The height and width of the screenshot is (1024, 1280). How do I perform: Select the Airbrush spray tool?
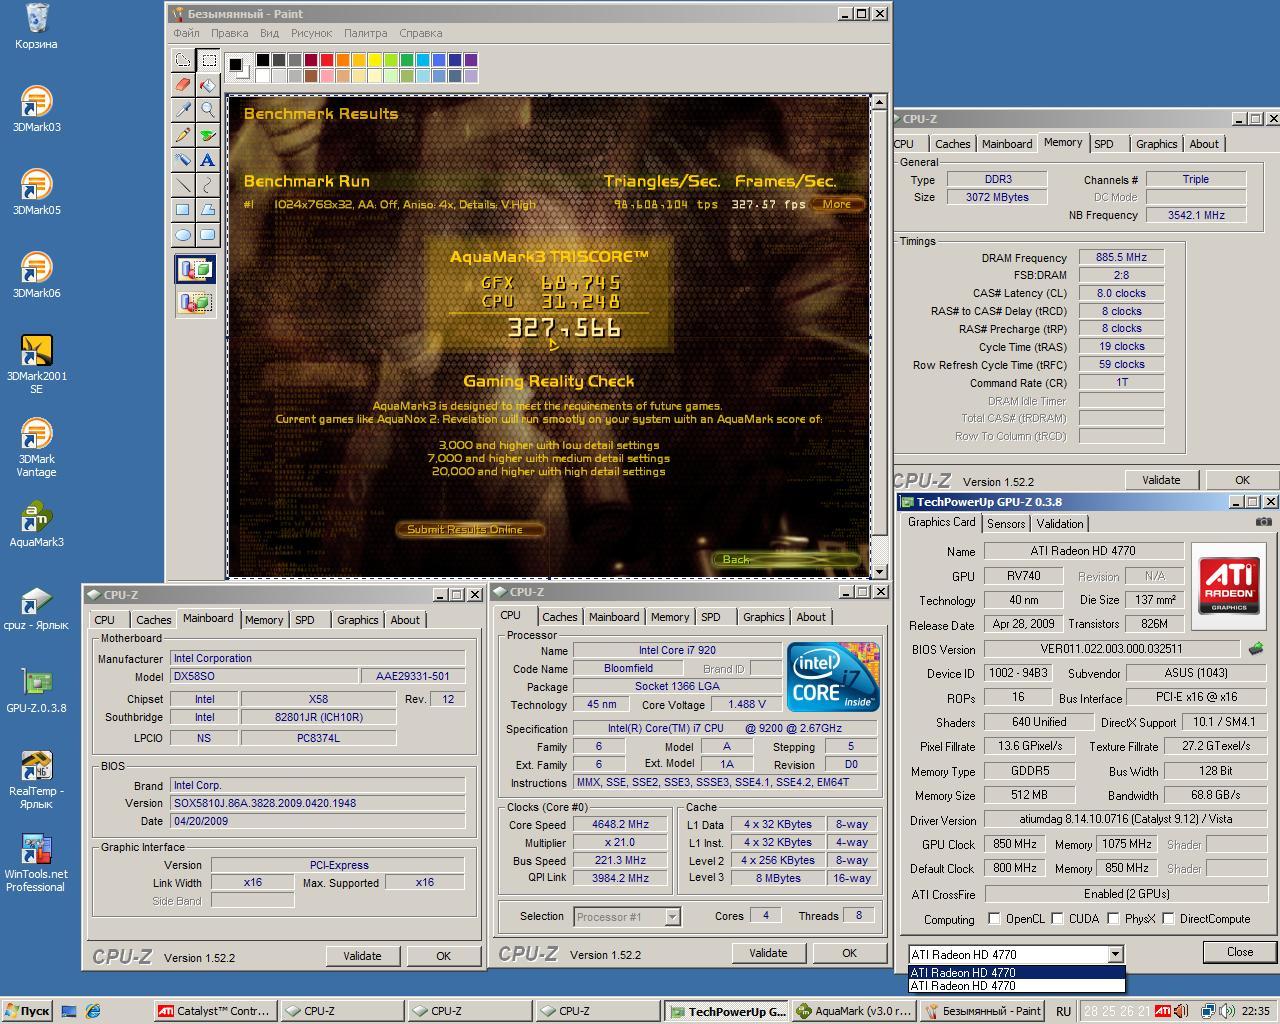coord(183,160)
